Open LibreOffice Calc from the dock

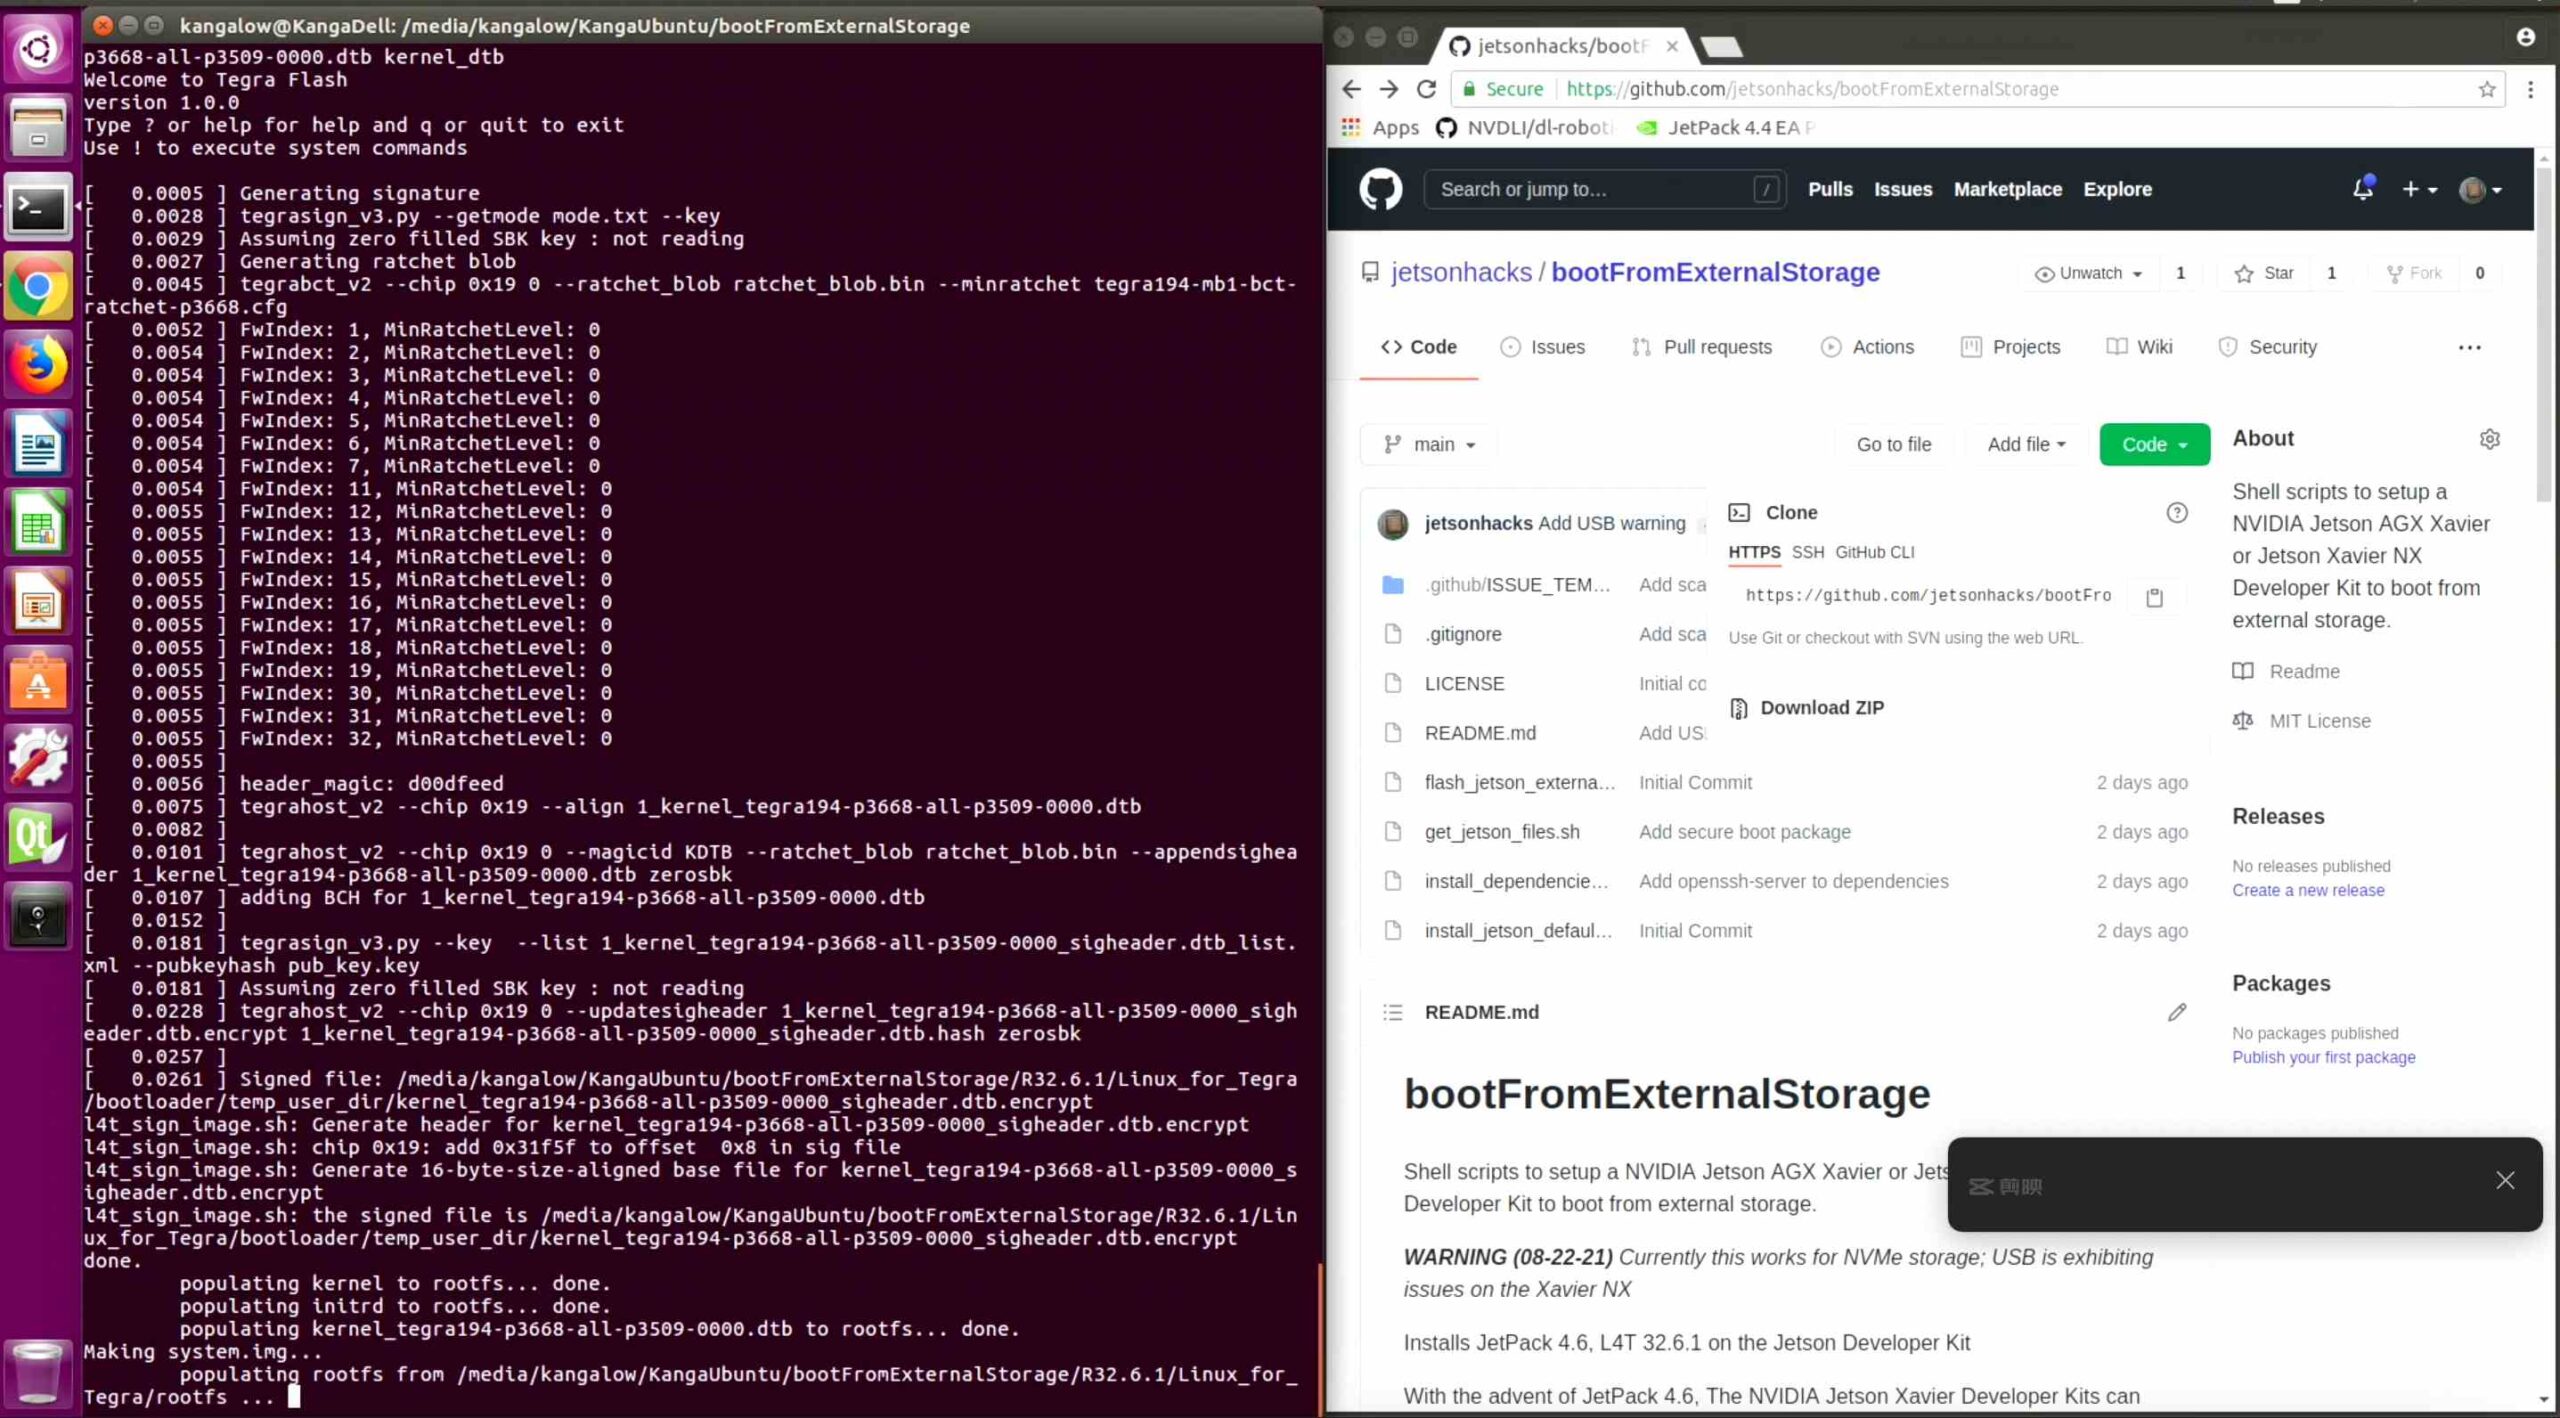point(38,521)
